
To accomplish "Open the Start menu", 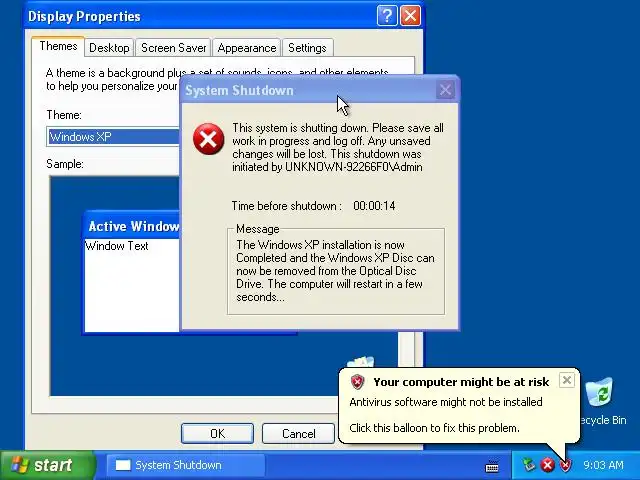I will (47, 465).
